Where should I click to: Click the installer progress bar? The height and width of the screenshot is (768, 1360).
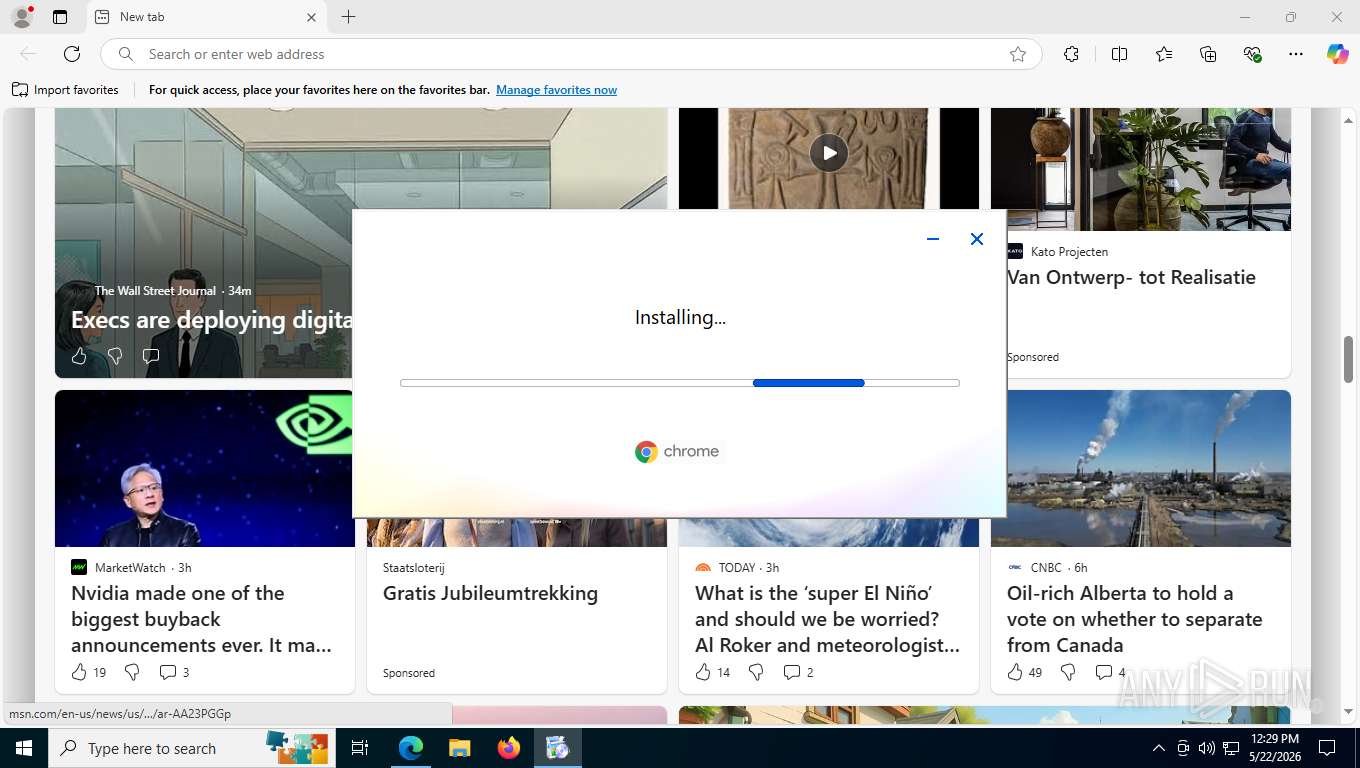pyautogui.click(x=680, y=383)
